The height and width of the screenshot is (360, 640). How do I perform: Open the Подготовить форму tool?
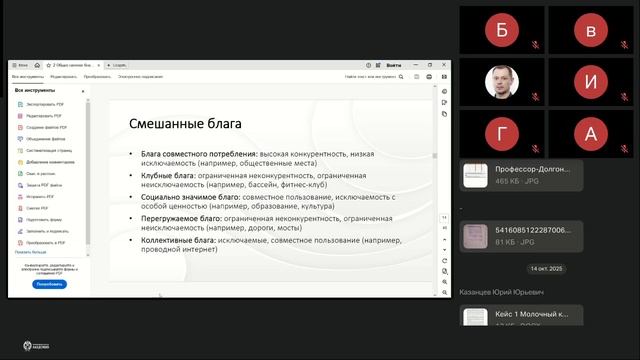[x=40, y=220]
